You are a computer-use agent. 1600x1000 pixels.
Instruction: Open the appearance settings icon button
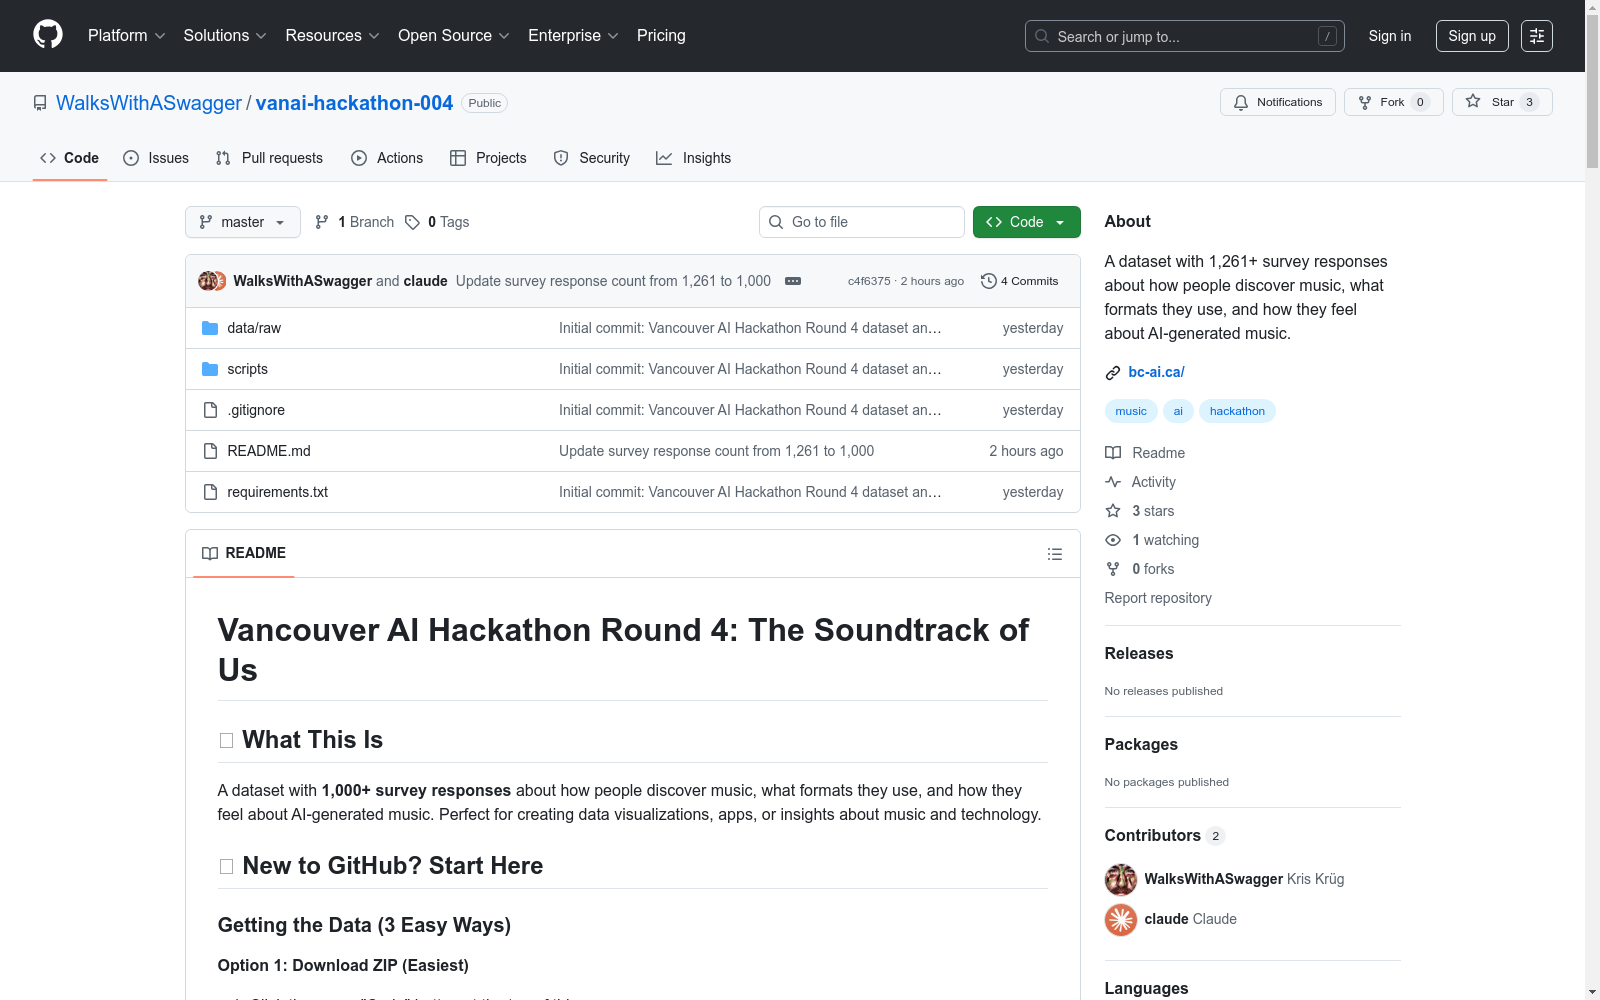tap(1537, 36)
